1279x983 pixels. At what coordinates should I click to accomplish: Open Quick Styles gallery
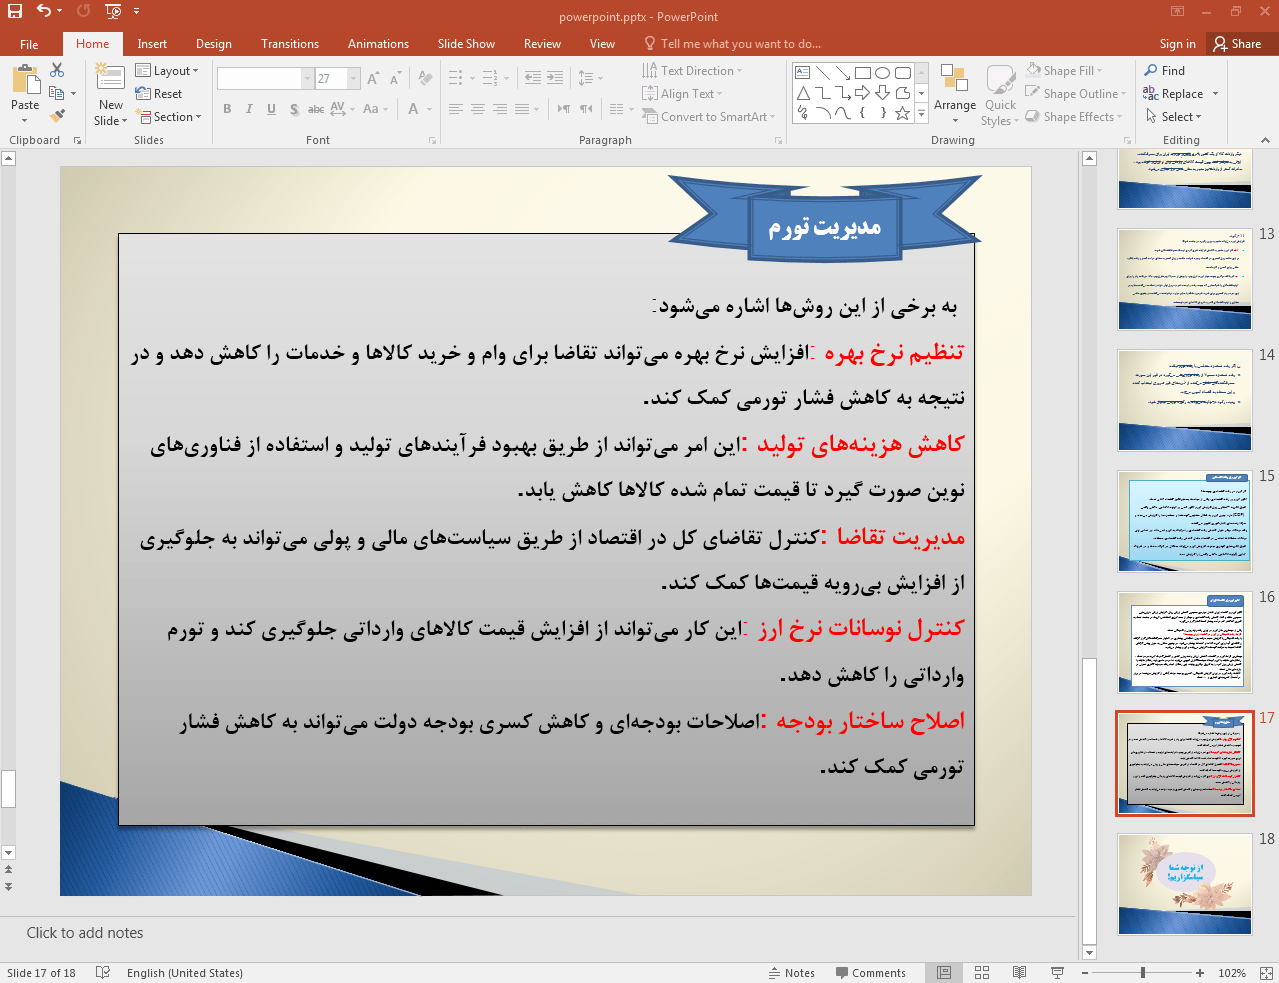[1000, 96]
